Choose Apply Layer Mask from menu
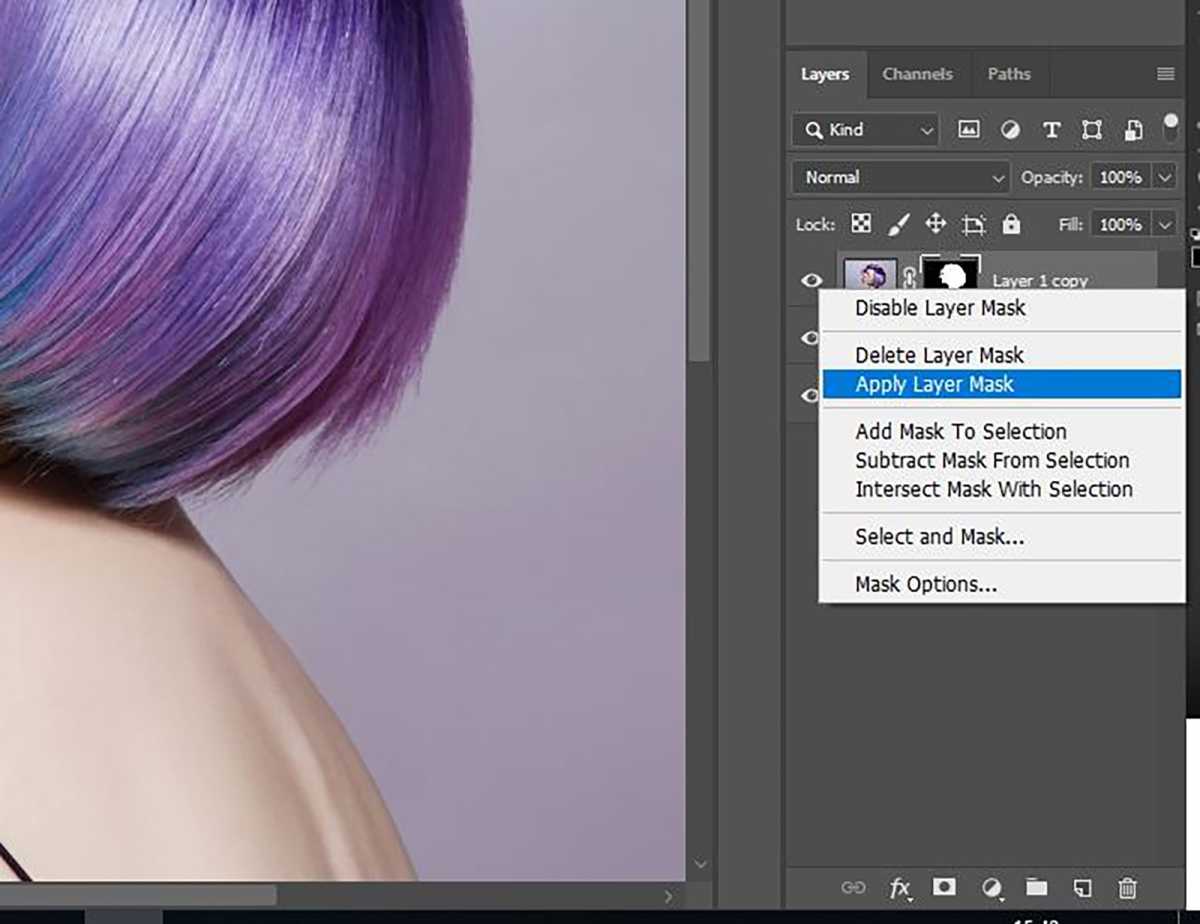The width and height of the screenshot is (1200, 924). point(935,384)
